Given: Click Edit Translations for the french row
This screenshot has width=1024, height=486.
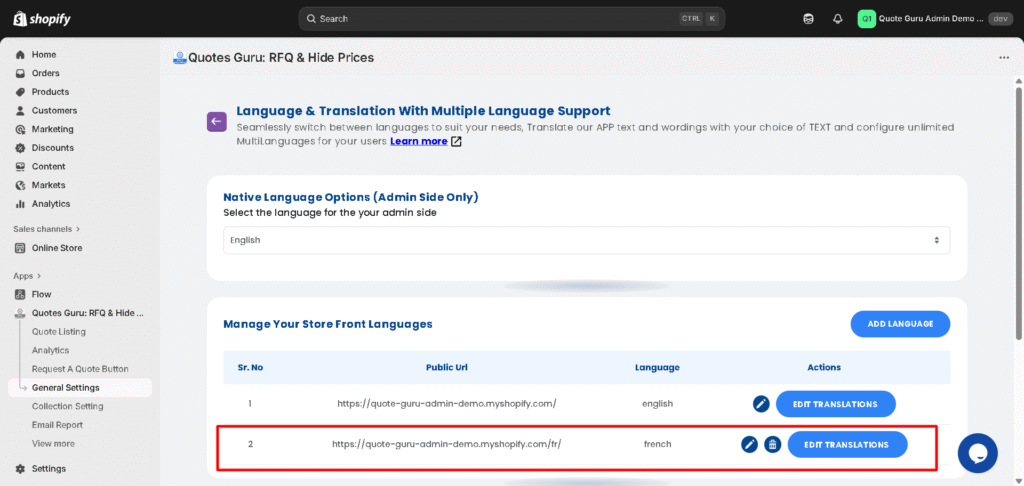Looking at the screenshot, I should pyautogui.click(x=847, y=444).
